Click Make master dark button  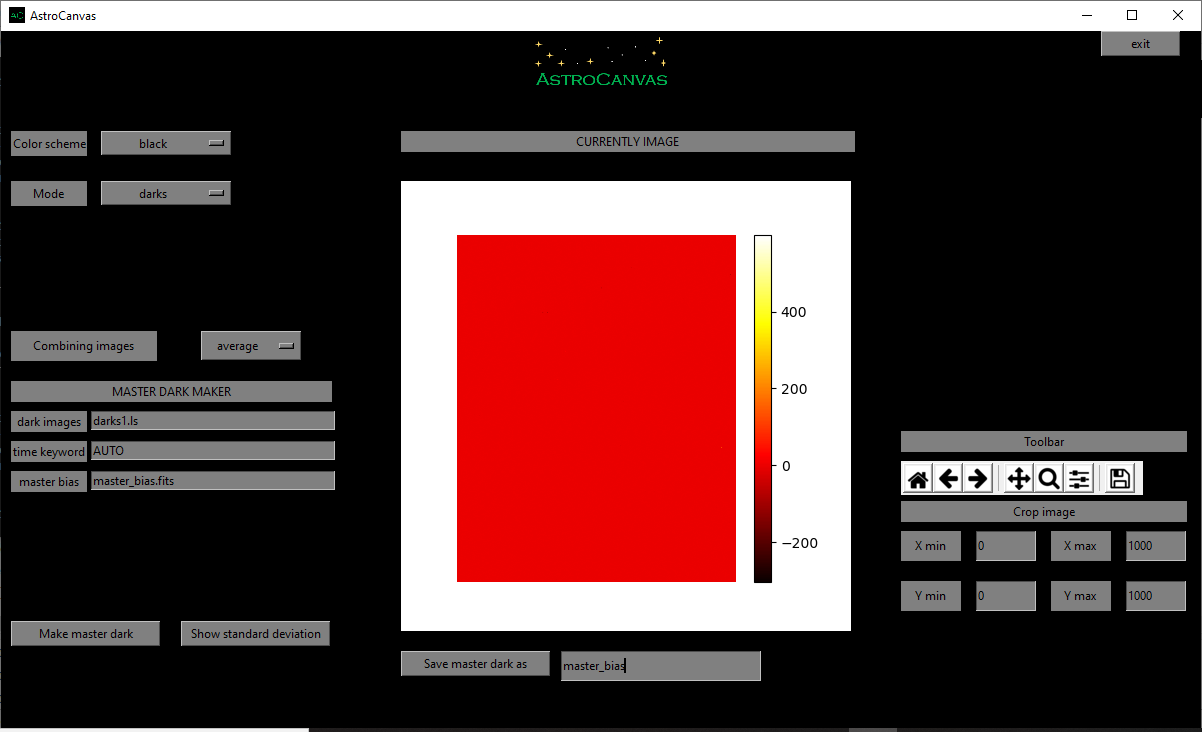(x=86, y=633)
